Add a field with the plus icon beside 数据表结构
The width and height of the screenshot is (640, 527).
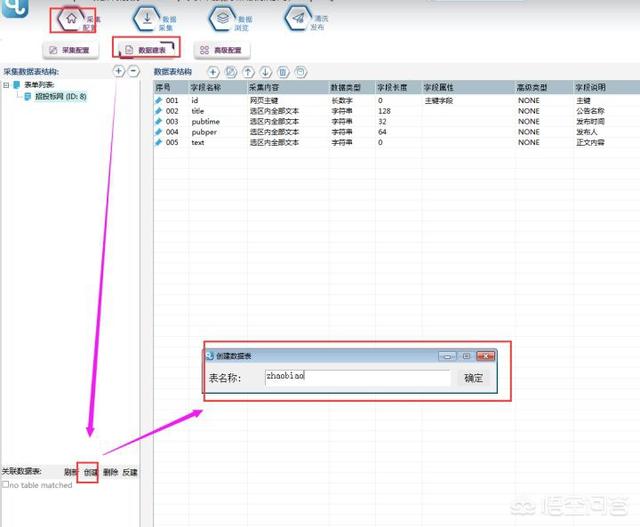tap(213, 72)
